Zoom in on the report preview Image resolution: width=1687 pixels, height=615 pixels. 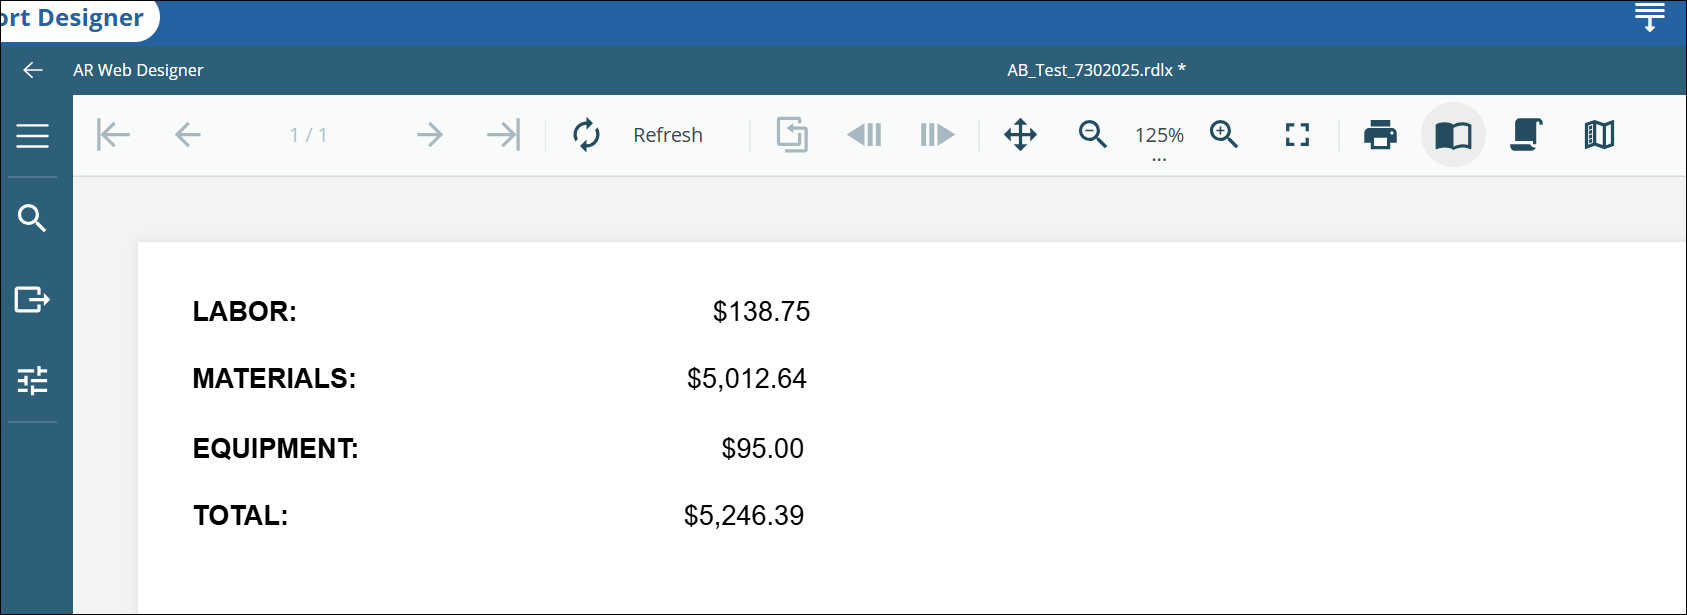click(x=1224, y=135)
